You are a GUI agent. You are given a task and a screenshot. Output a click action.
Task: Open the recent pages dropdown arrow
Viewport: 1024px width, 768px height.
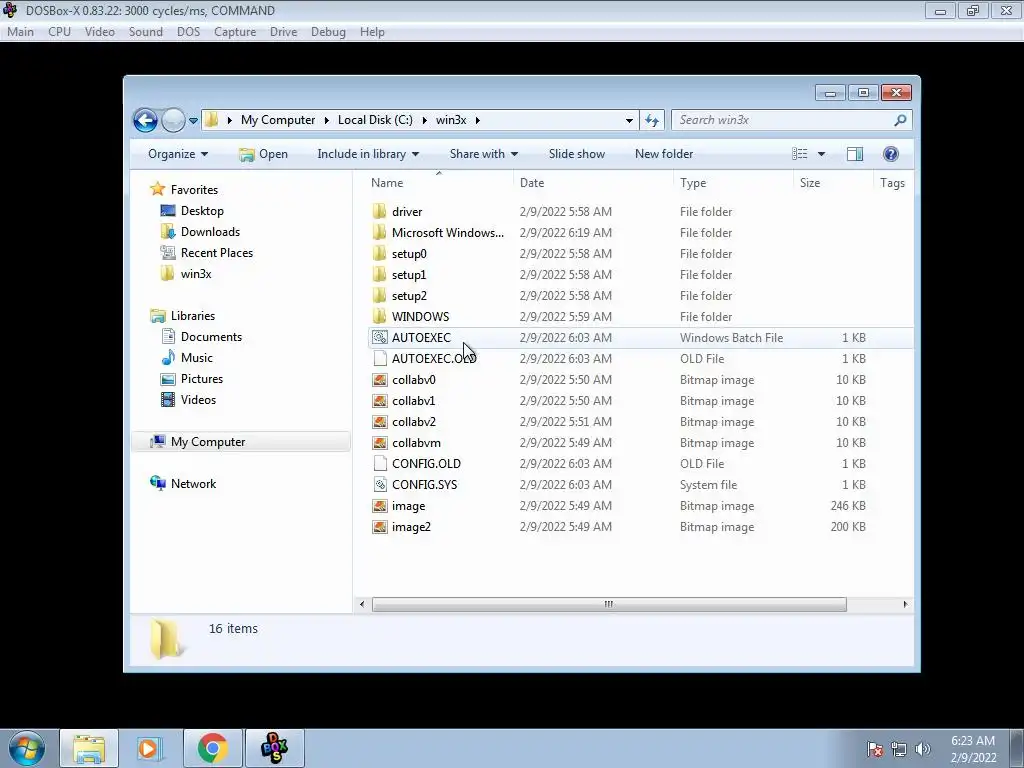pos(193,120)
